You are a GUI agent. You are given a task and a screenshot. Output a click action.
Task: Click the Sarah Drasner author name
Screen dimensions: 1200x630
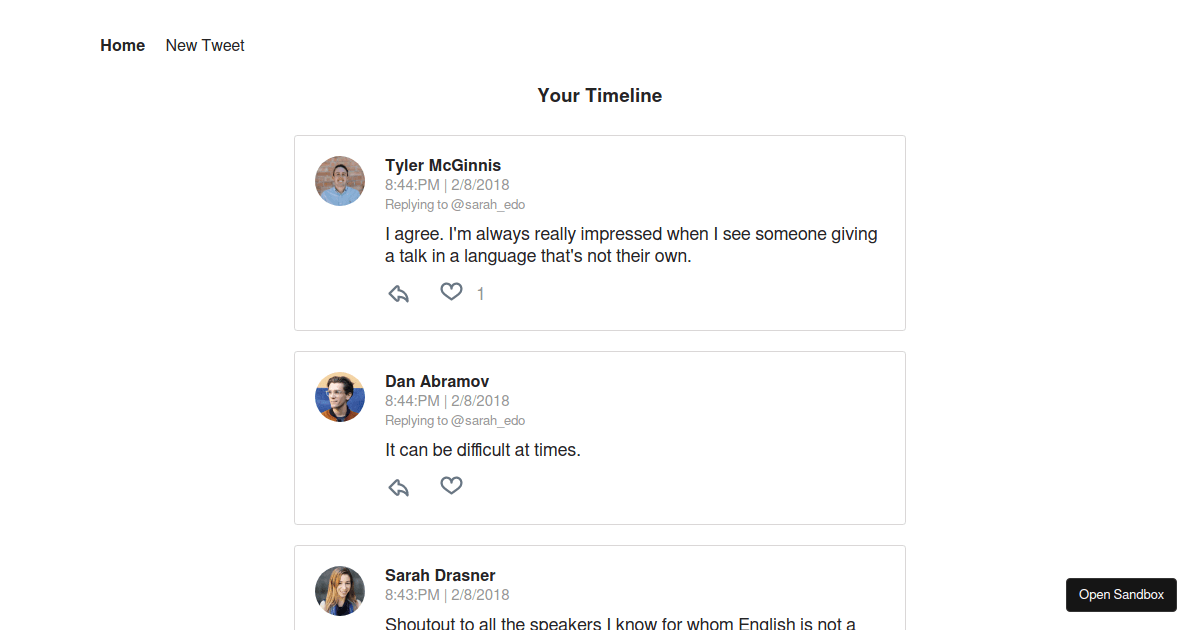[x=440, y=576]
